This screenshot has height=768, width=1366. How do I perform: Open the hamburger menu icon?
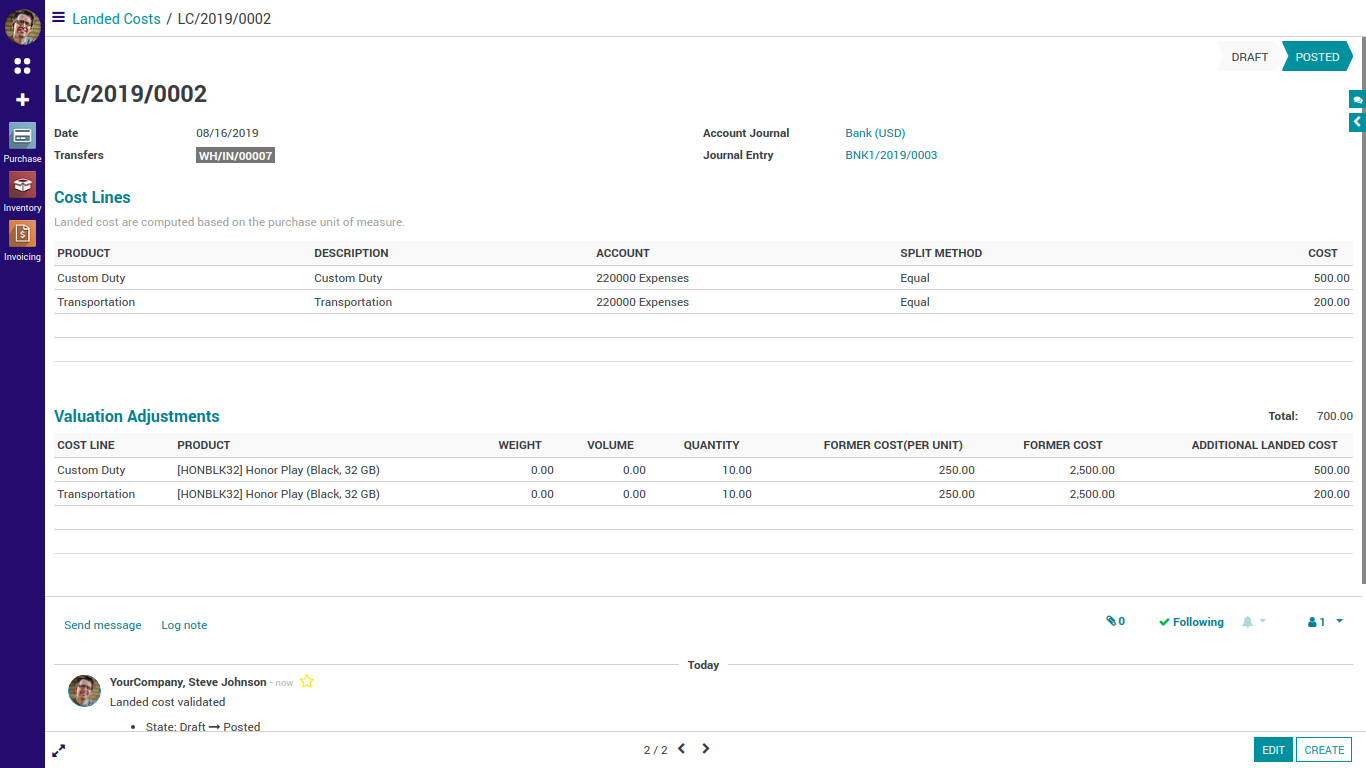click(59, 18)
